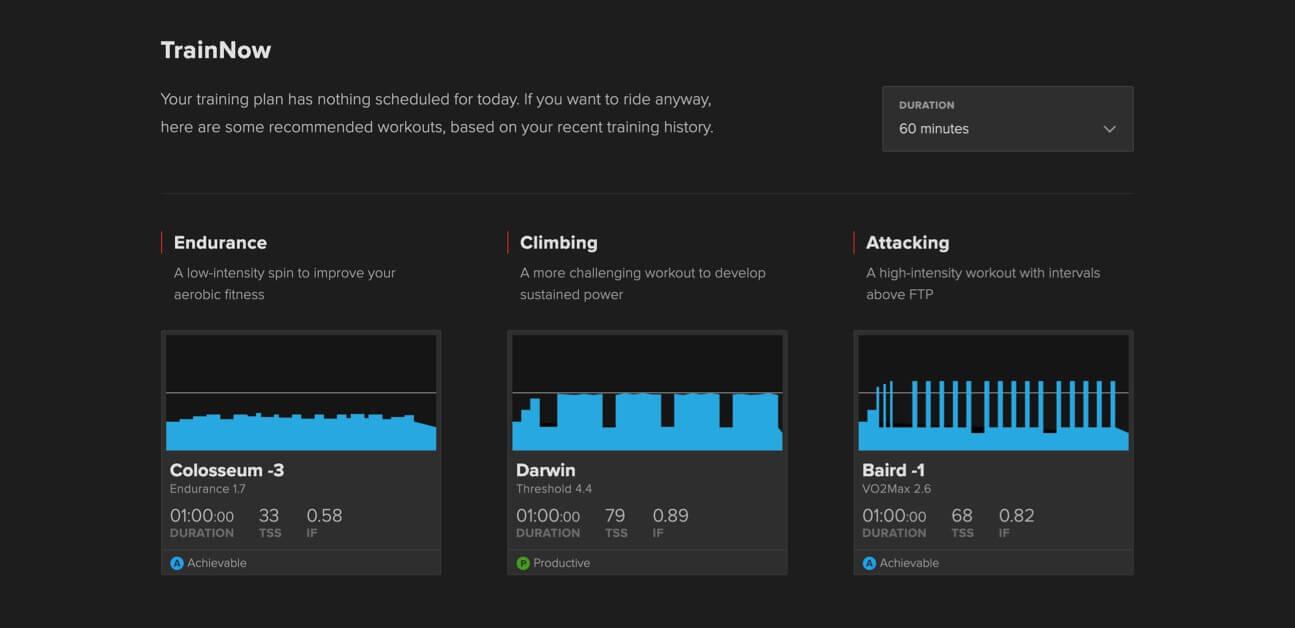Viewport: 1295px width, 628px height.
Task: Click the Achievable label on Colosseum -3 card
Action: pyautogui.click(x=216, y=563)
